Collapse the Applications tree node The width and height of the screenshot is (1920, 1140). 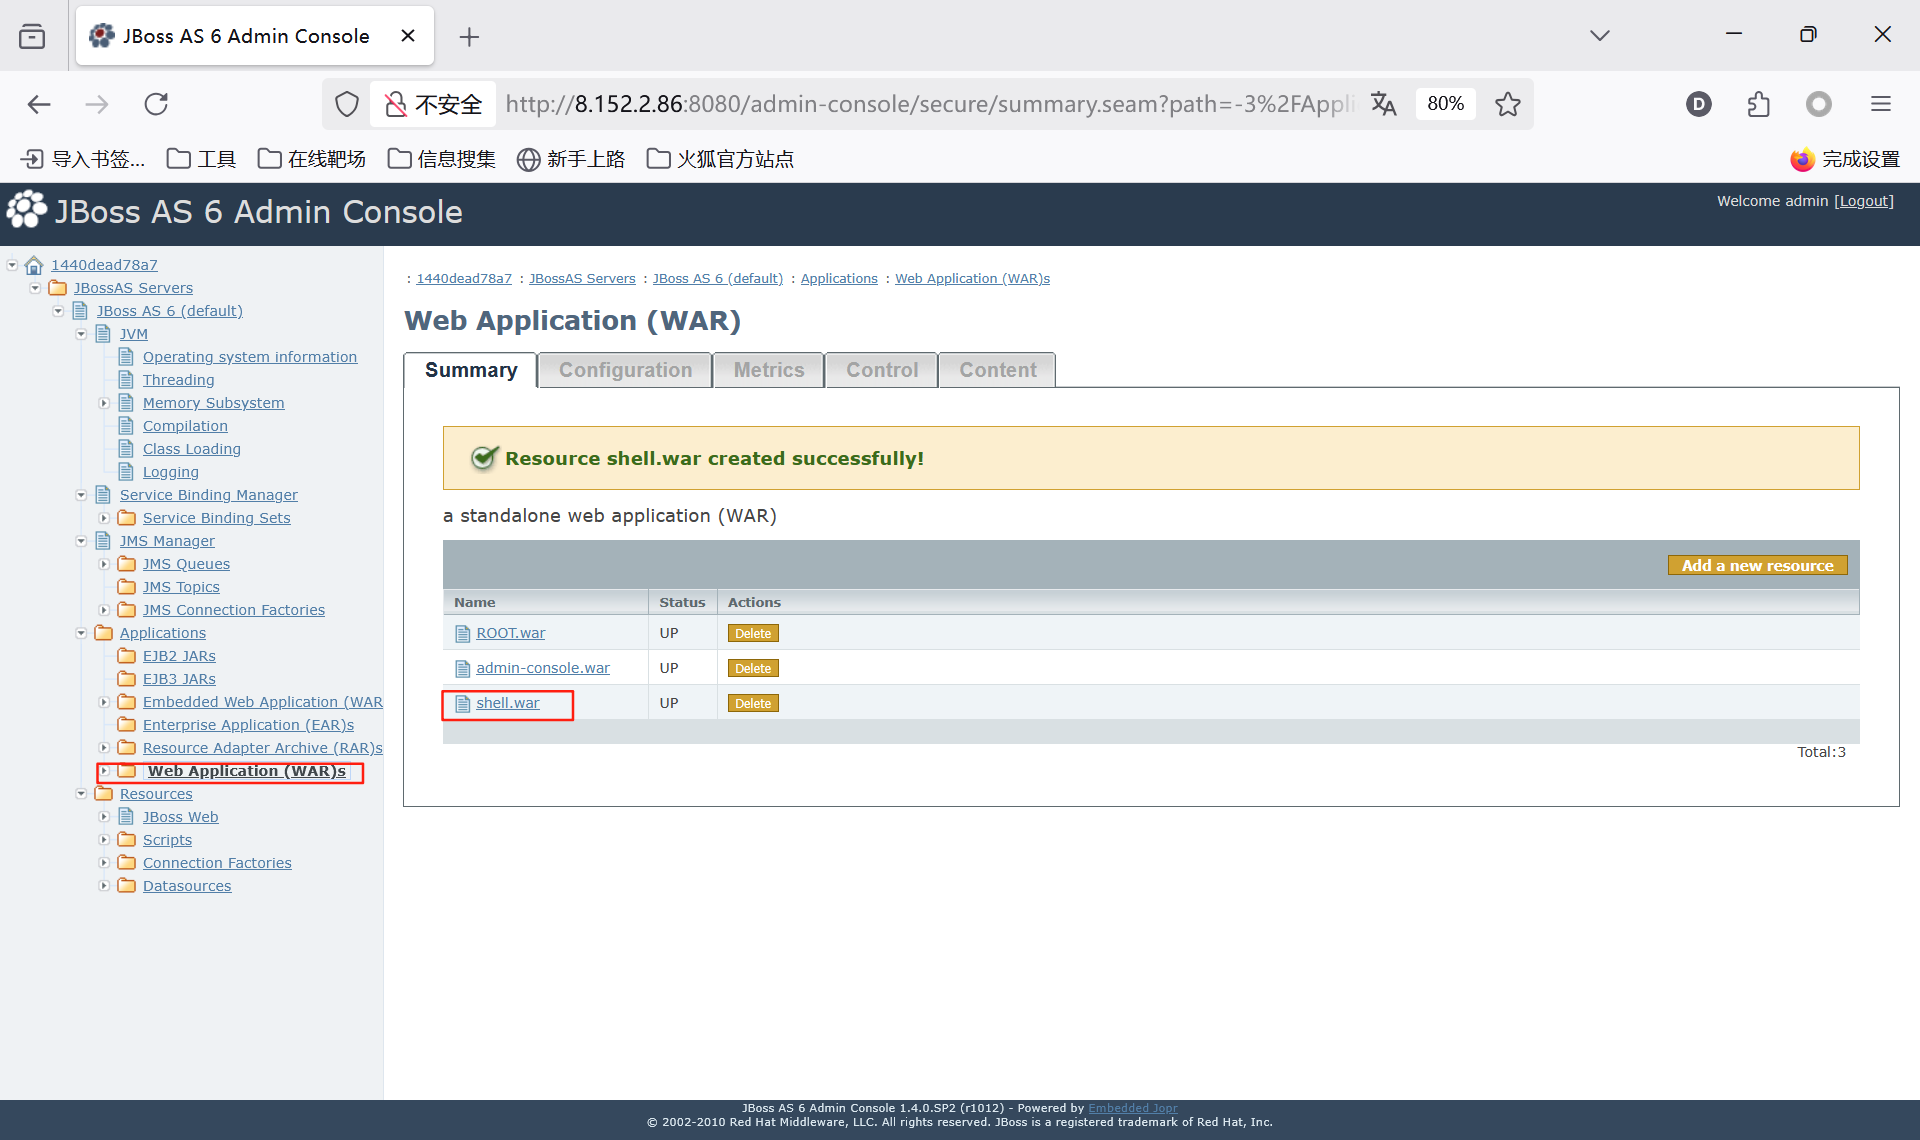coord(81,633)
